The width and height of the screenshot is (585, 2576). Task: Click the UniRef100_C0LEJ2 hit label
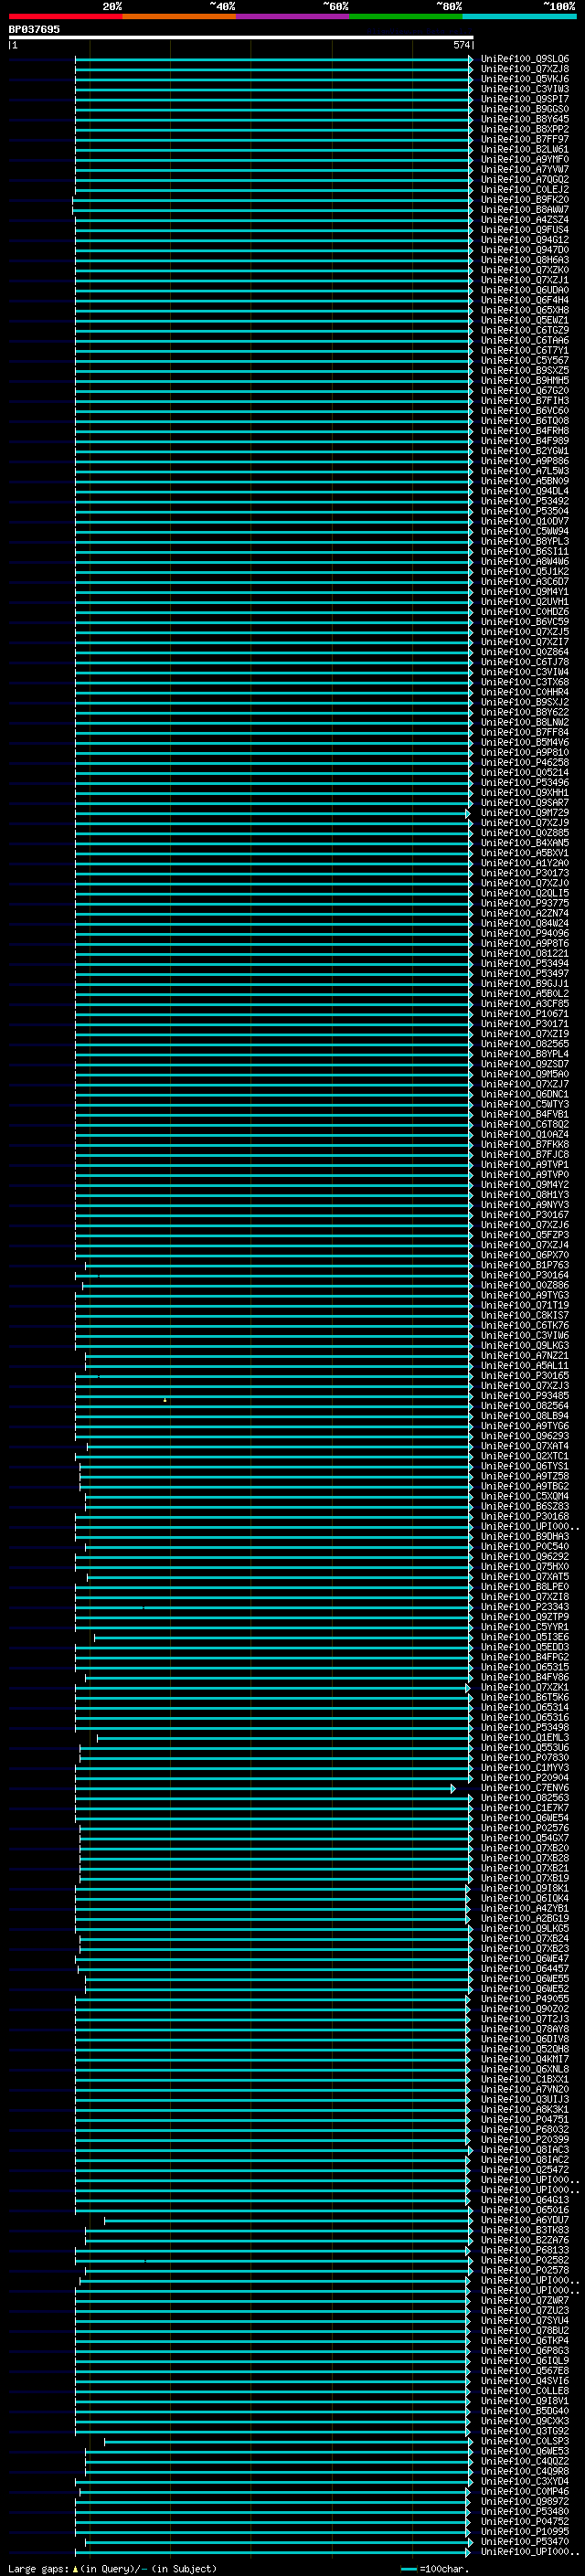[x=525, y=190]
